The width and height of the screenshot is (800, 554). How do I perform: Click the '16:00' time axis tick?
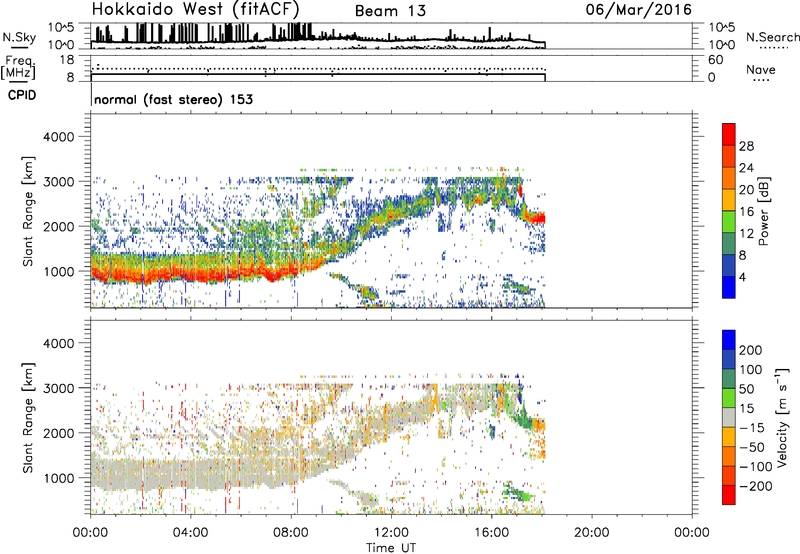click(491, 533)
